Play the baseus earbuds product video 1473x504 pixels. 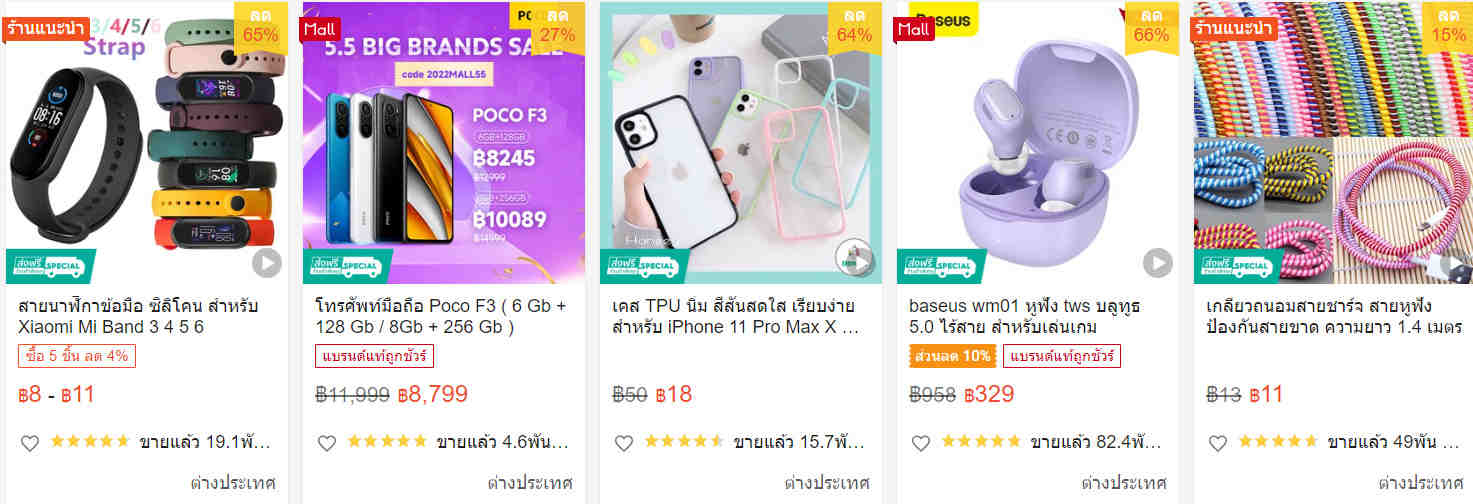[x=1157, y=263]
